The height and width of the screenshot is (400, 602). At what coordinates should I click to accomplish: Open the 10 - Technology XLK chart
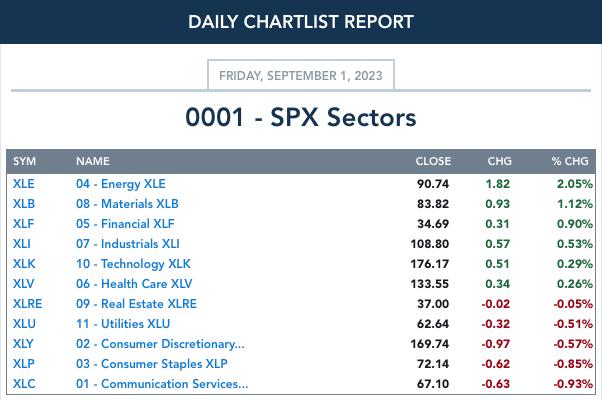(x=133, y=264)
